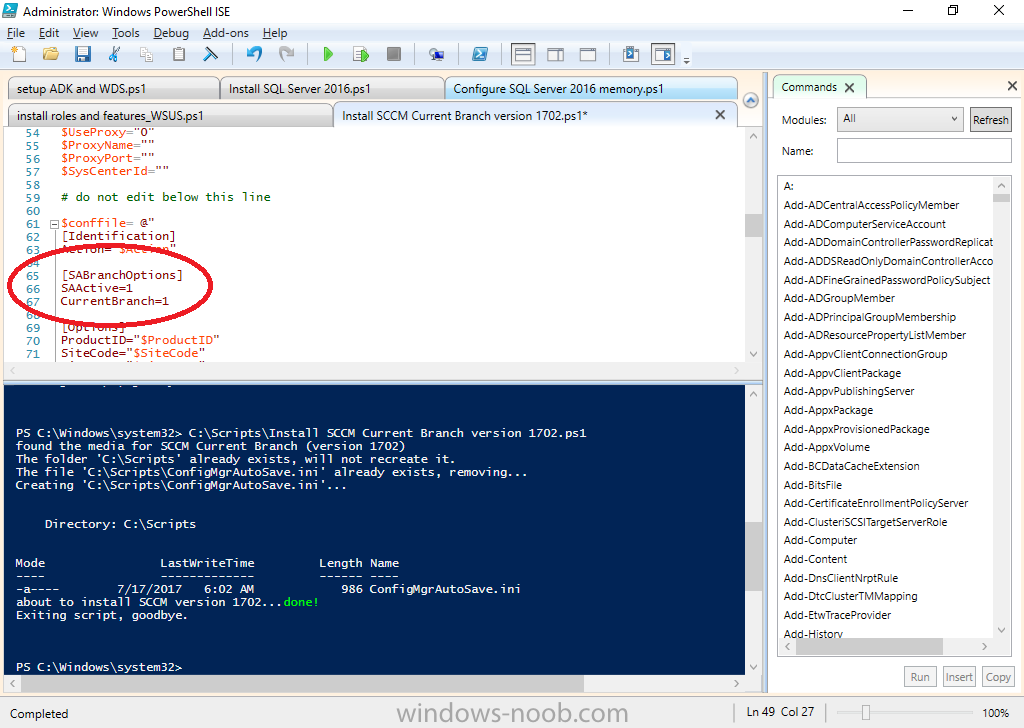1024x728 pixels.
Task: Stop operation with the square icon
Action: (x=393, y=54)
